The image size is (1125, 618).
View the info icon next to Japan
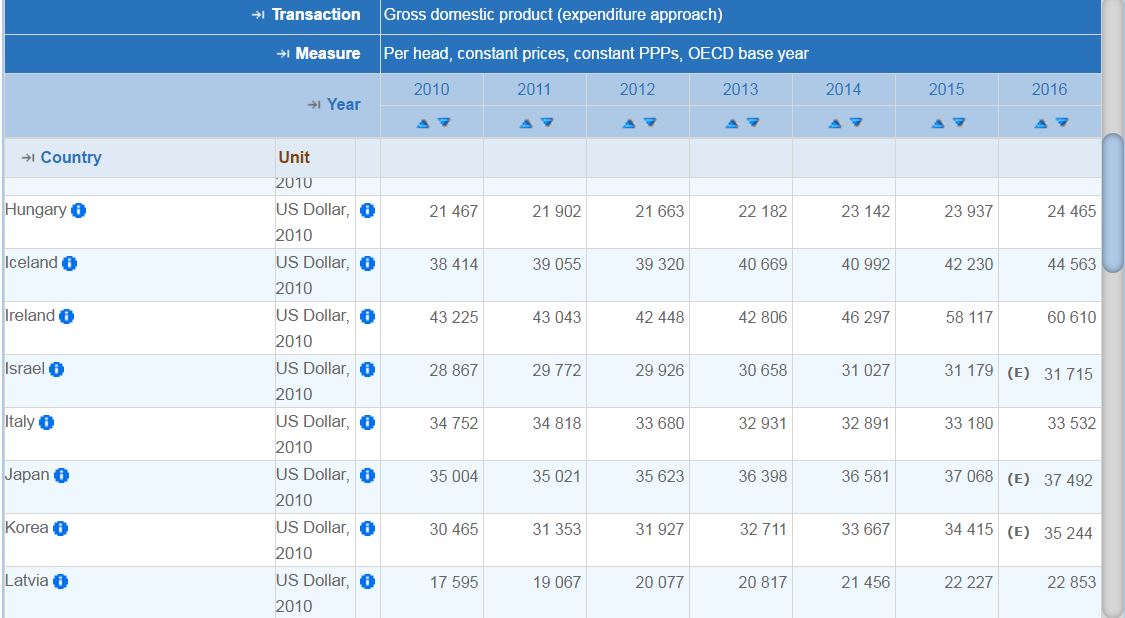click(x=62, y=476)
